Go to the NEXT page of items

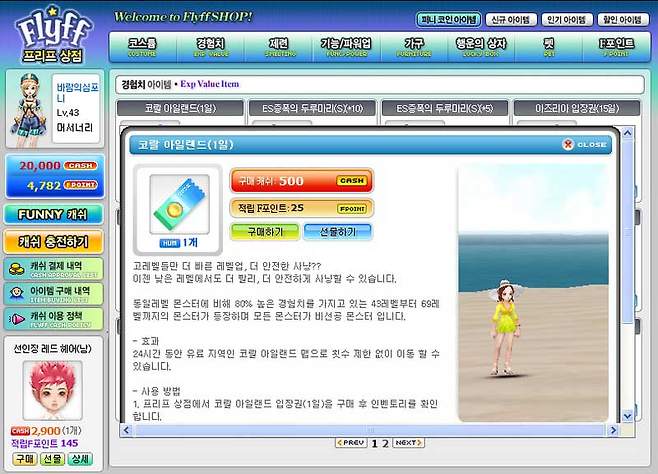click(x=407, y=442)
